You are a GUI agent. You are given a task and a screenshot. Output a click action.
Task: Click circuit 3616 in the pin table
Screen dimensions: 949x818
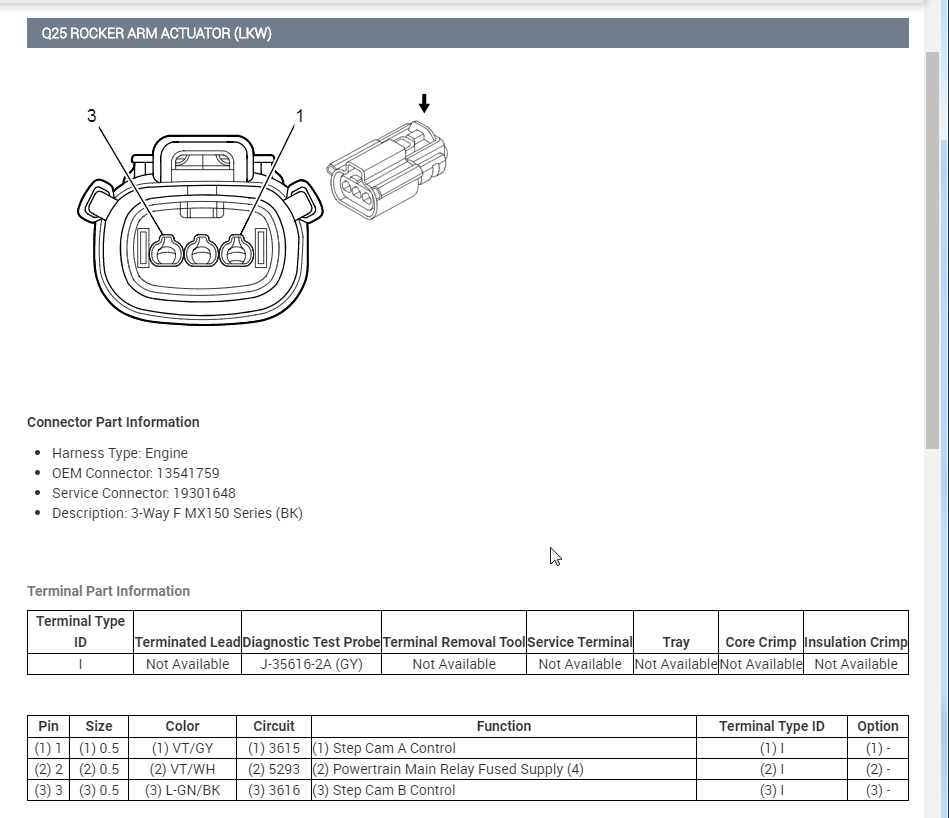click(274, 790)
